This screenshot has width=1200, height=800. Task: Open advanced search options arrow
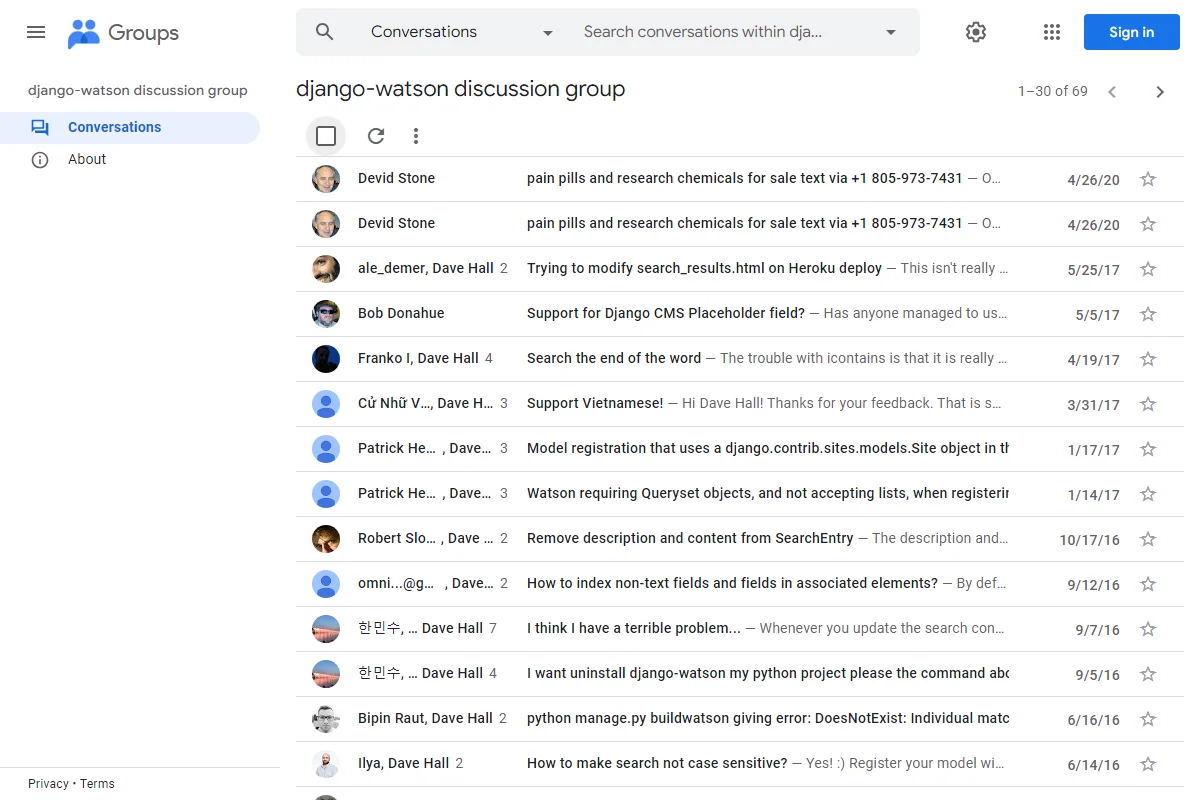[891, 32]
